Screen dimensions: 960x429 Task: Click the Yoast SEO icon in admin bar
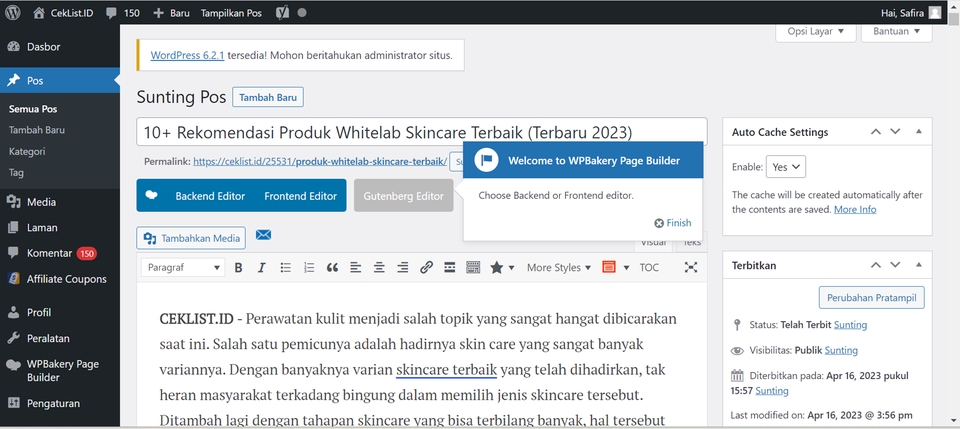(x=282, y=12)
